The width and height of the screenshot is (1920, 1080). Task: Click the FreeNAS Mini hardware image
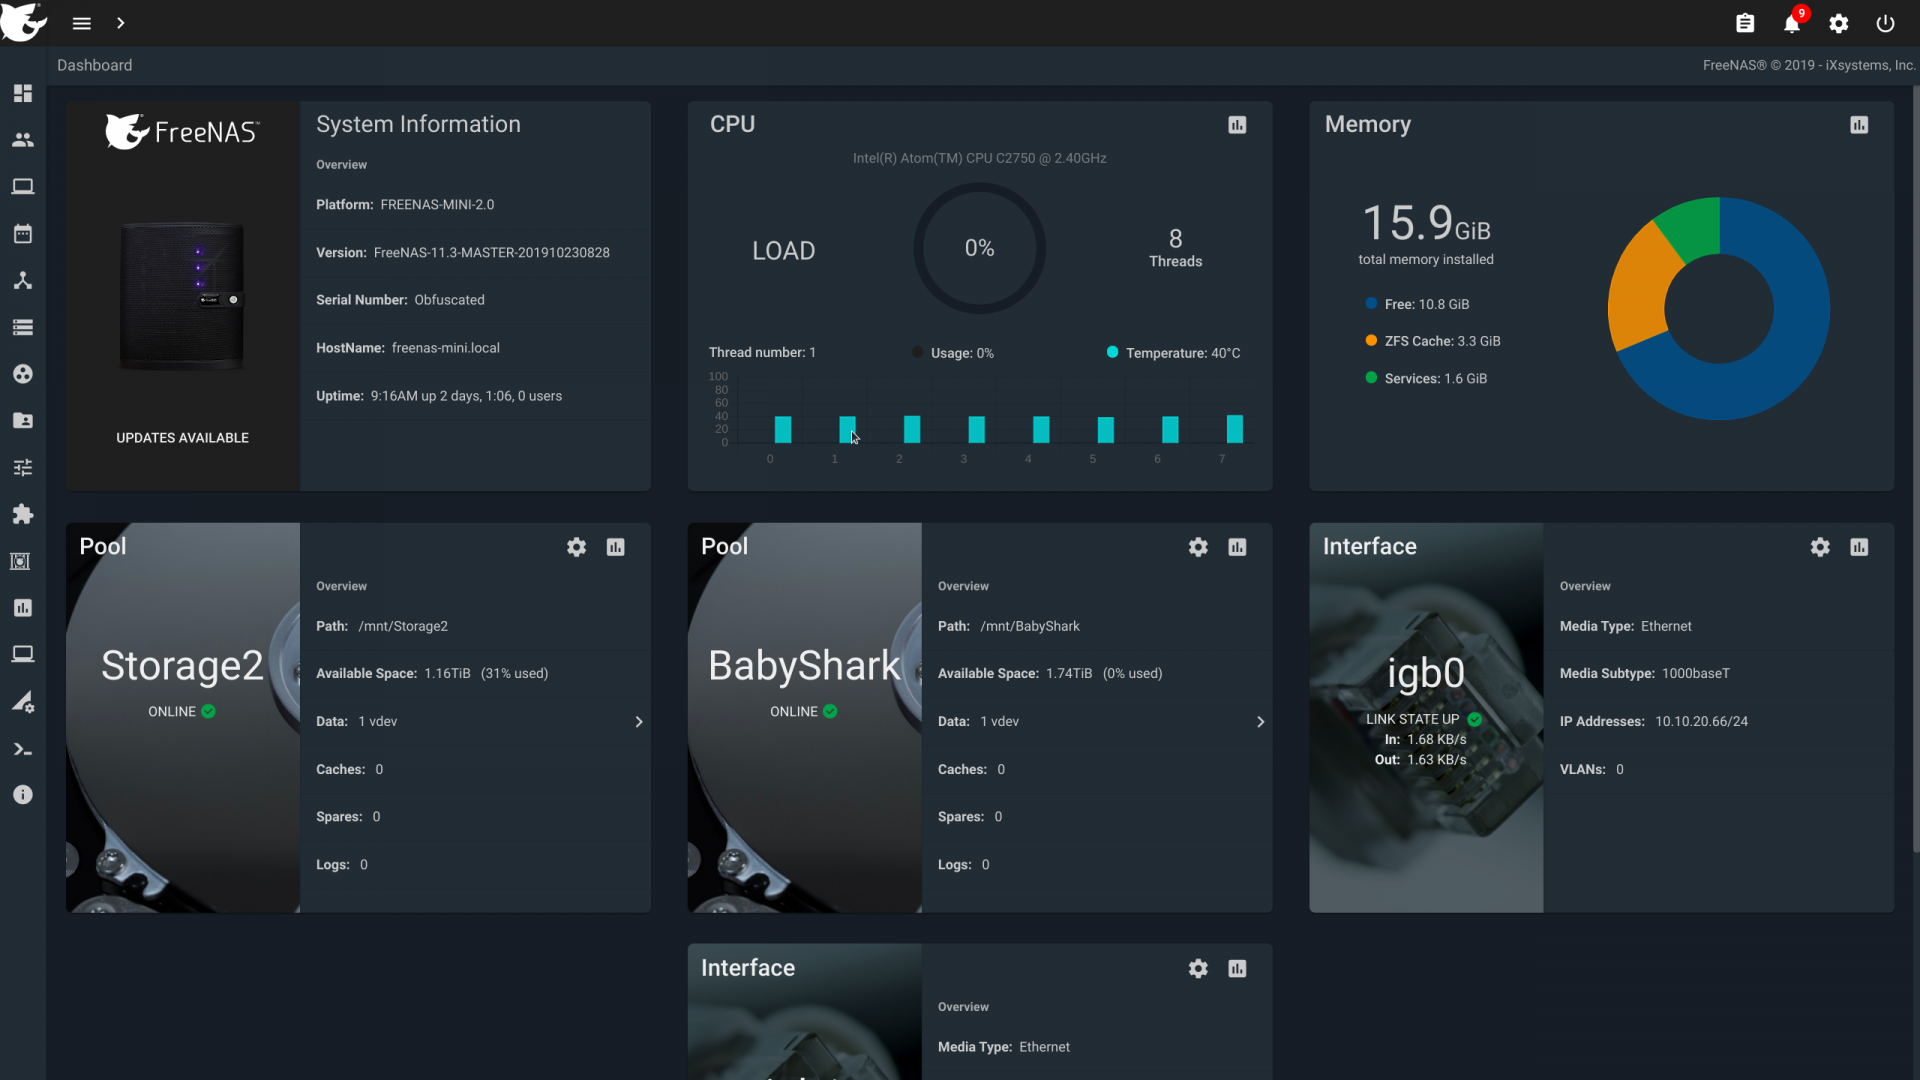click(182, 297)
